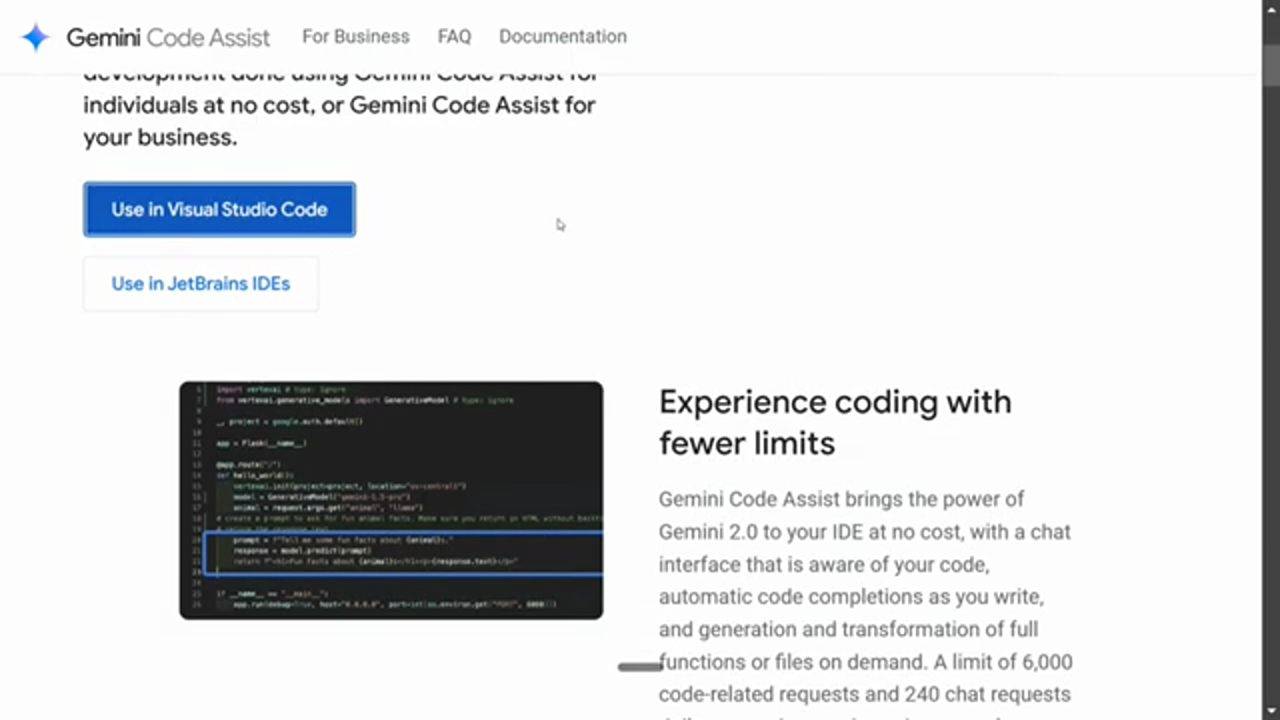Screen dimensions: 1280x720
Task: Go to the FAQ page
Action: 454,36
